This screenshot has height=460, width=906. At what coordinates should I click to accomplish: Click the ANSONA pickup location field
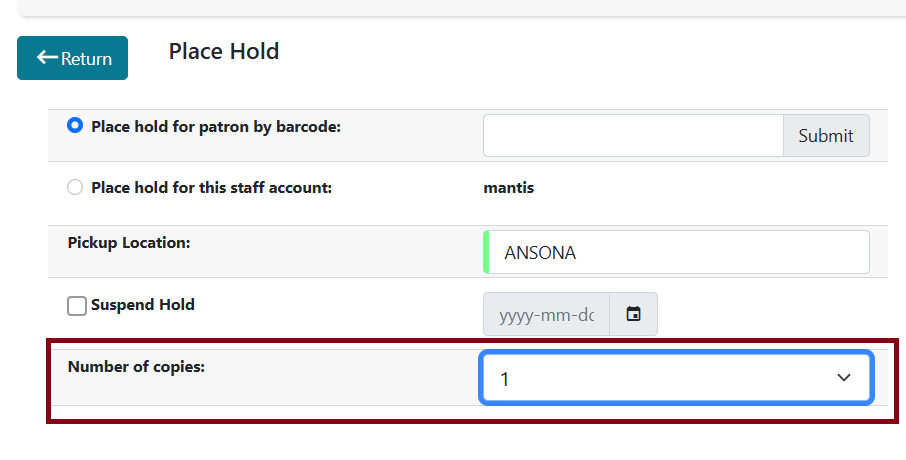tap(678, 253)
